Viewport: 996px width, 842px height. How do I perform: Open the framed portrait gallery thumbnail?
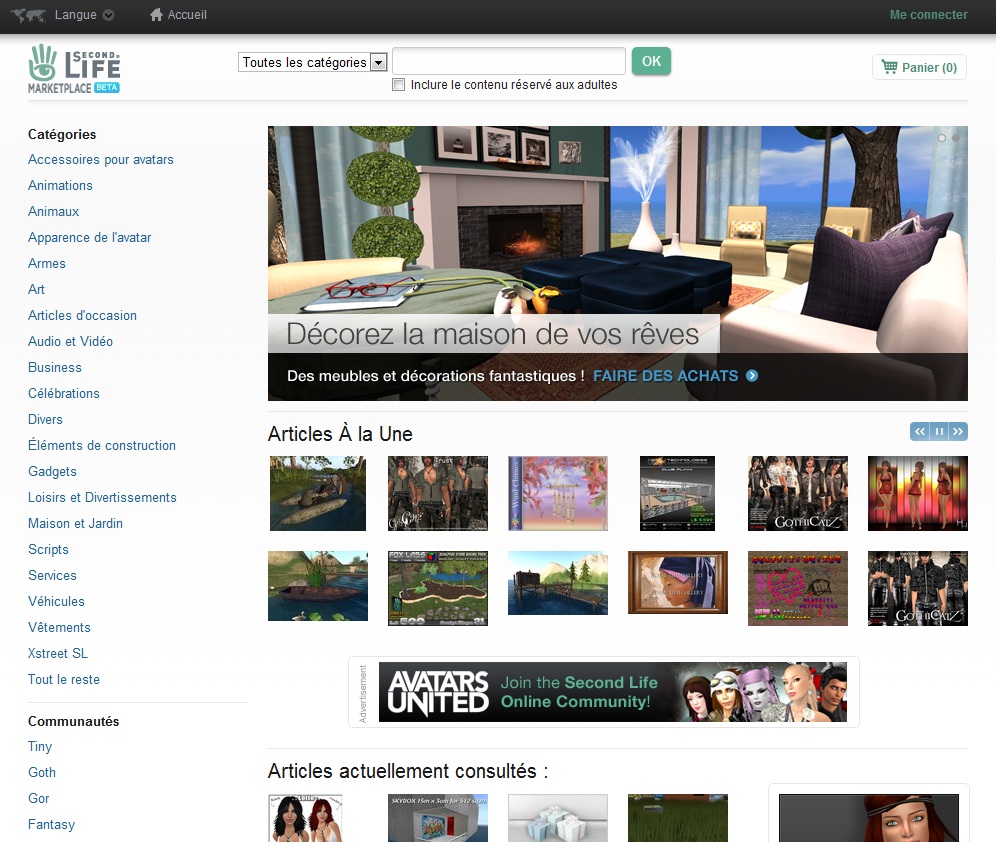click(x=678, y=582)
